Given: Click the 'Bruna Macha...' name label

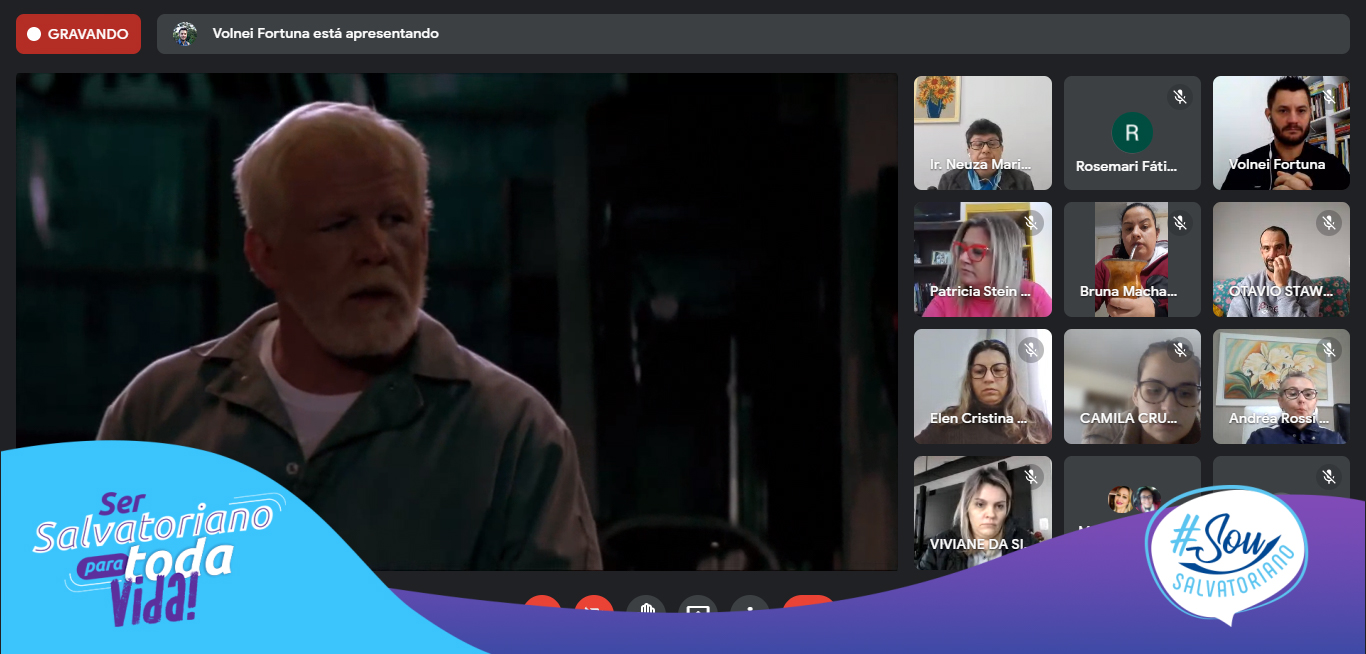Looking at the screenshot, I should coord(1129,292).
